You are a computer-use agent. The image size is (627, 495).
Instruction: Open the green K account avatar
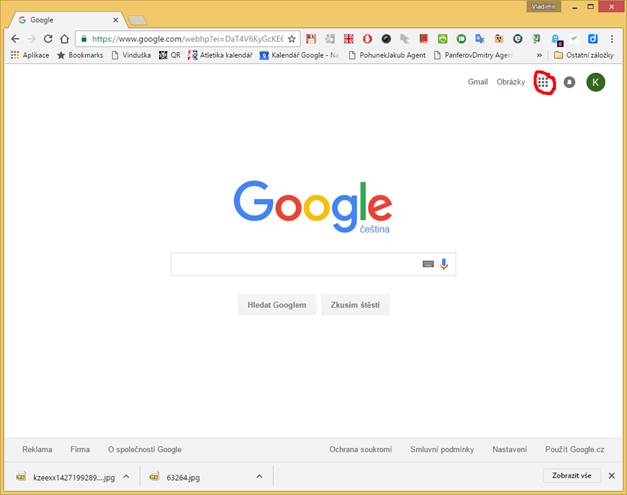[x=595, y=82]
